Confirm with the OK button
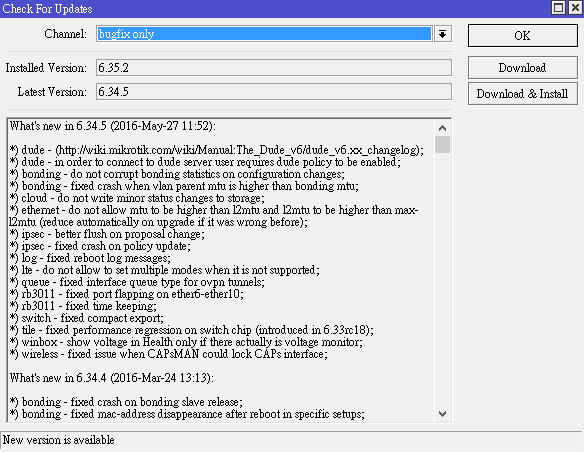 (x=523, y=36)
